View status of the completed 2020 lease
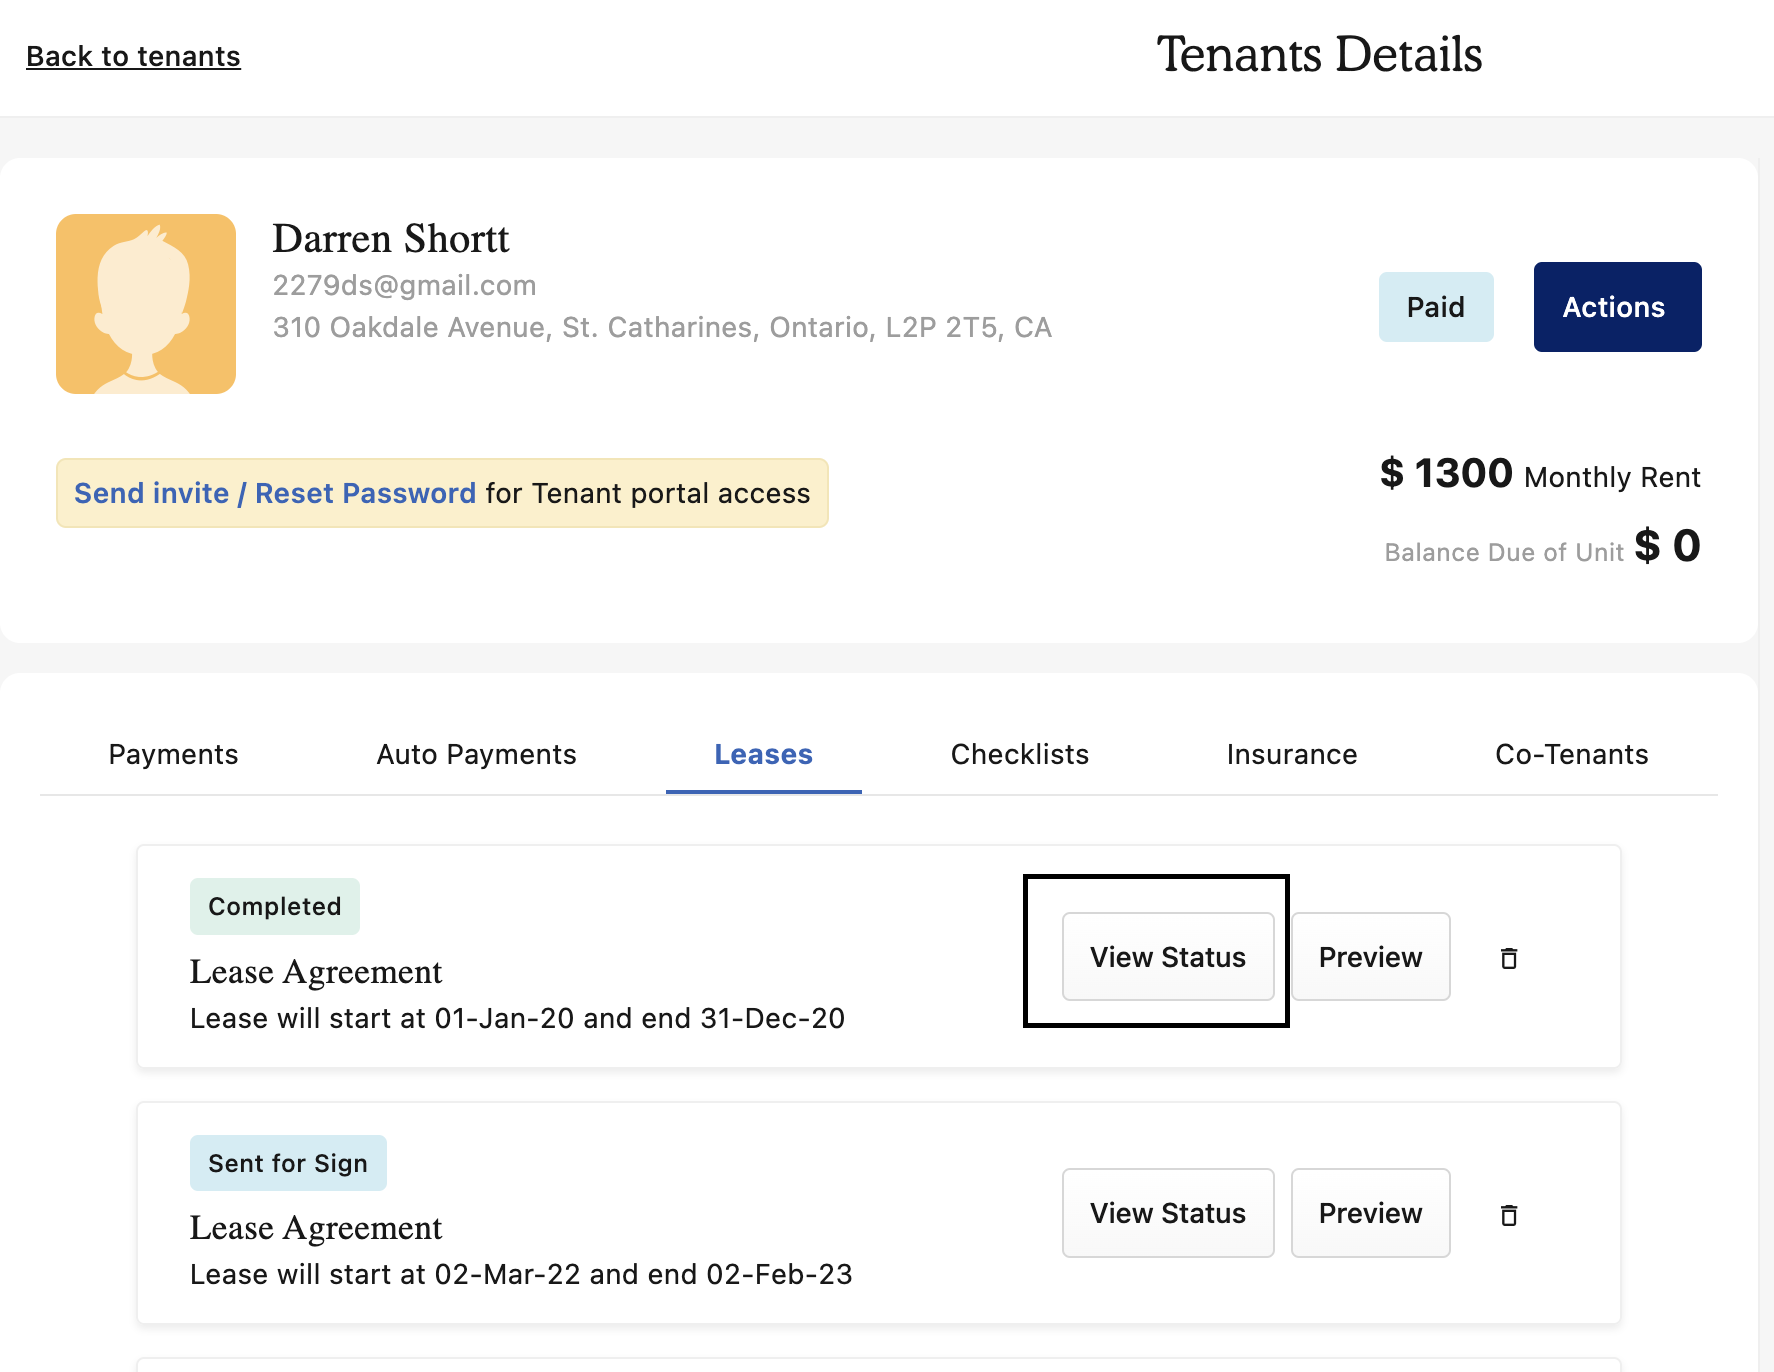The height and width of the screenshot is (1372, 1774). [1167, 957]
